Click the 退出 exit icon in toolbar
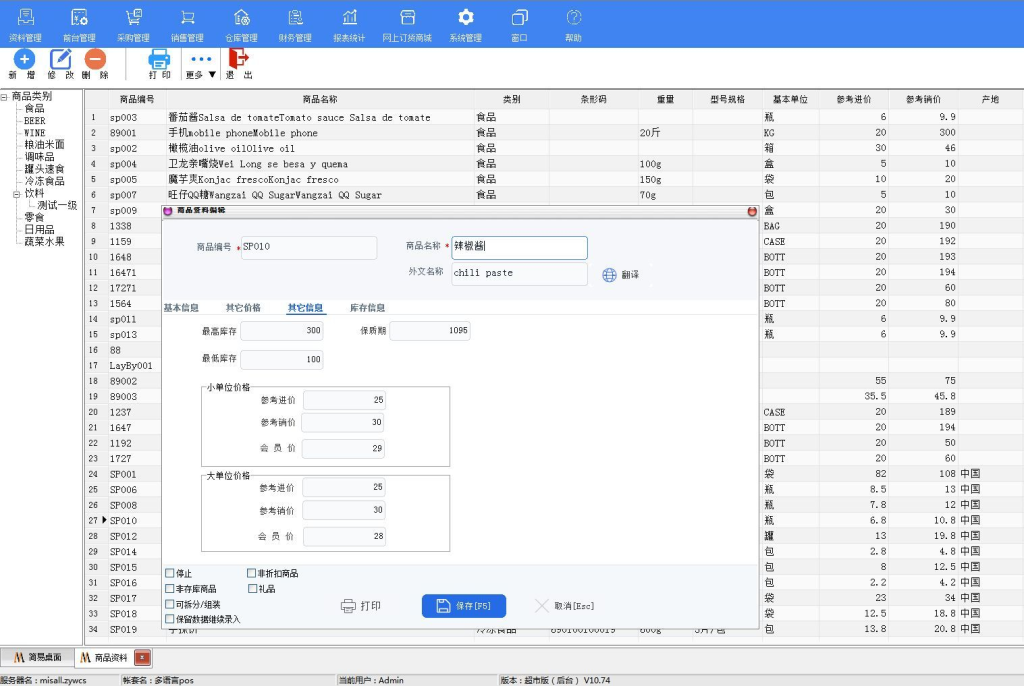This screenshot has height=686, width=1024. [x=239, y=60]
